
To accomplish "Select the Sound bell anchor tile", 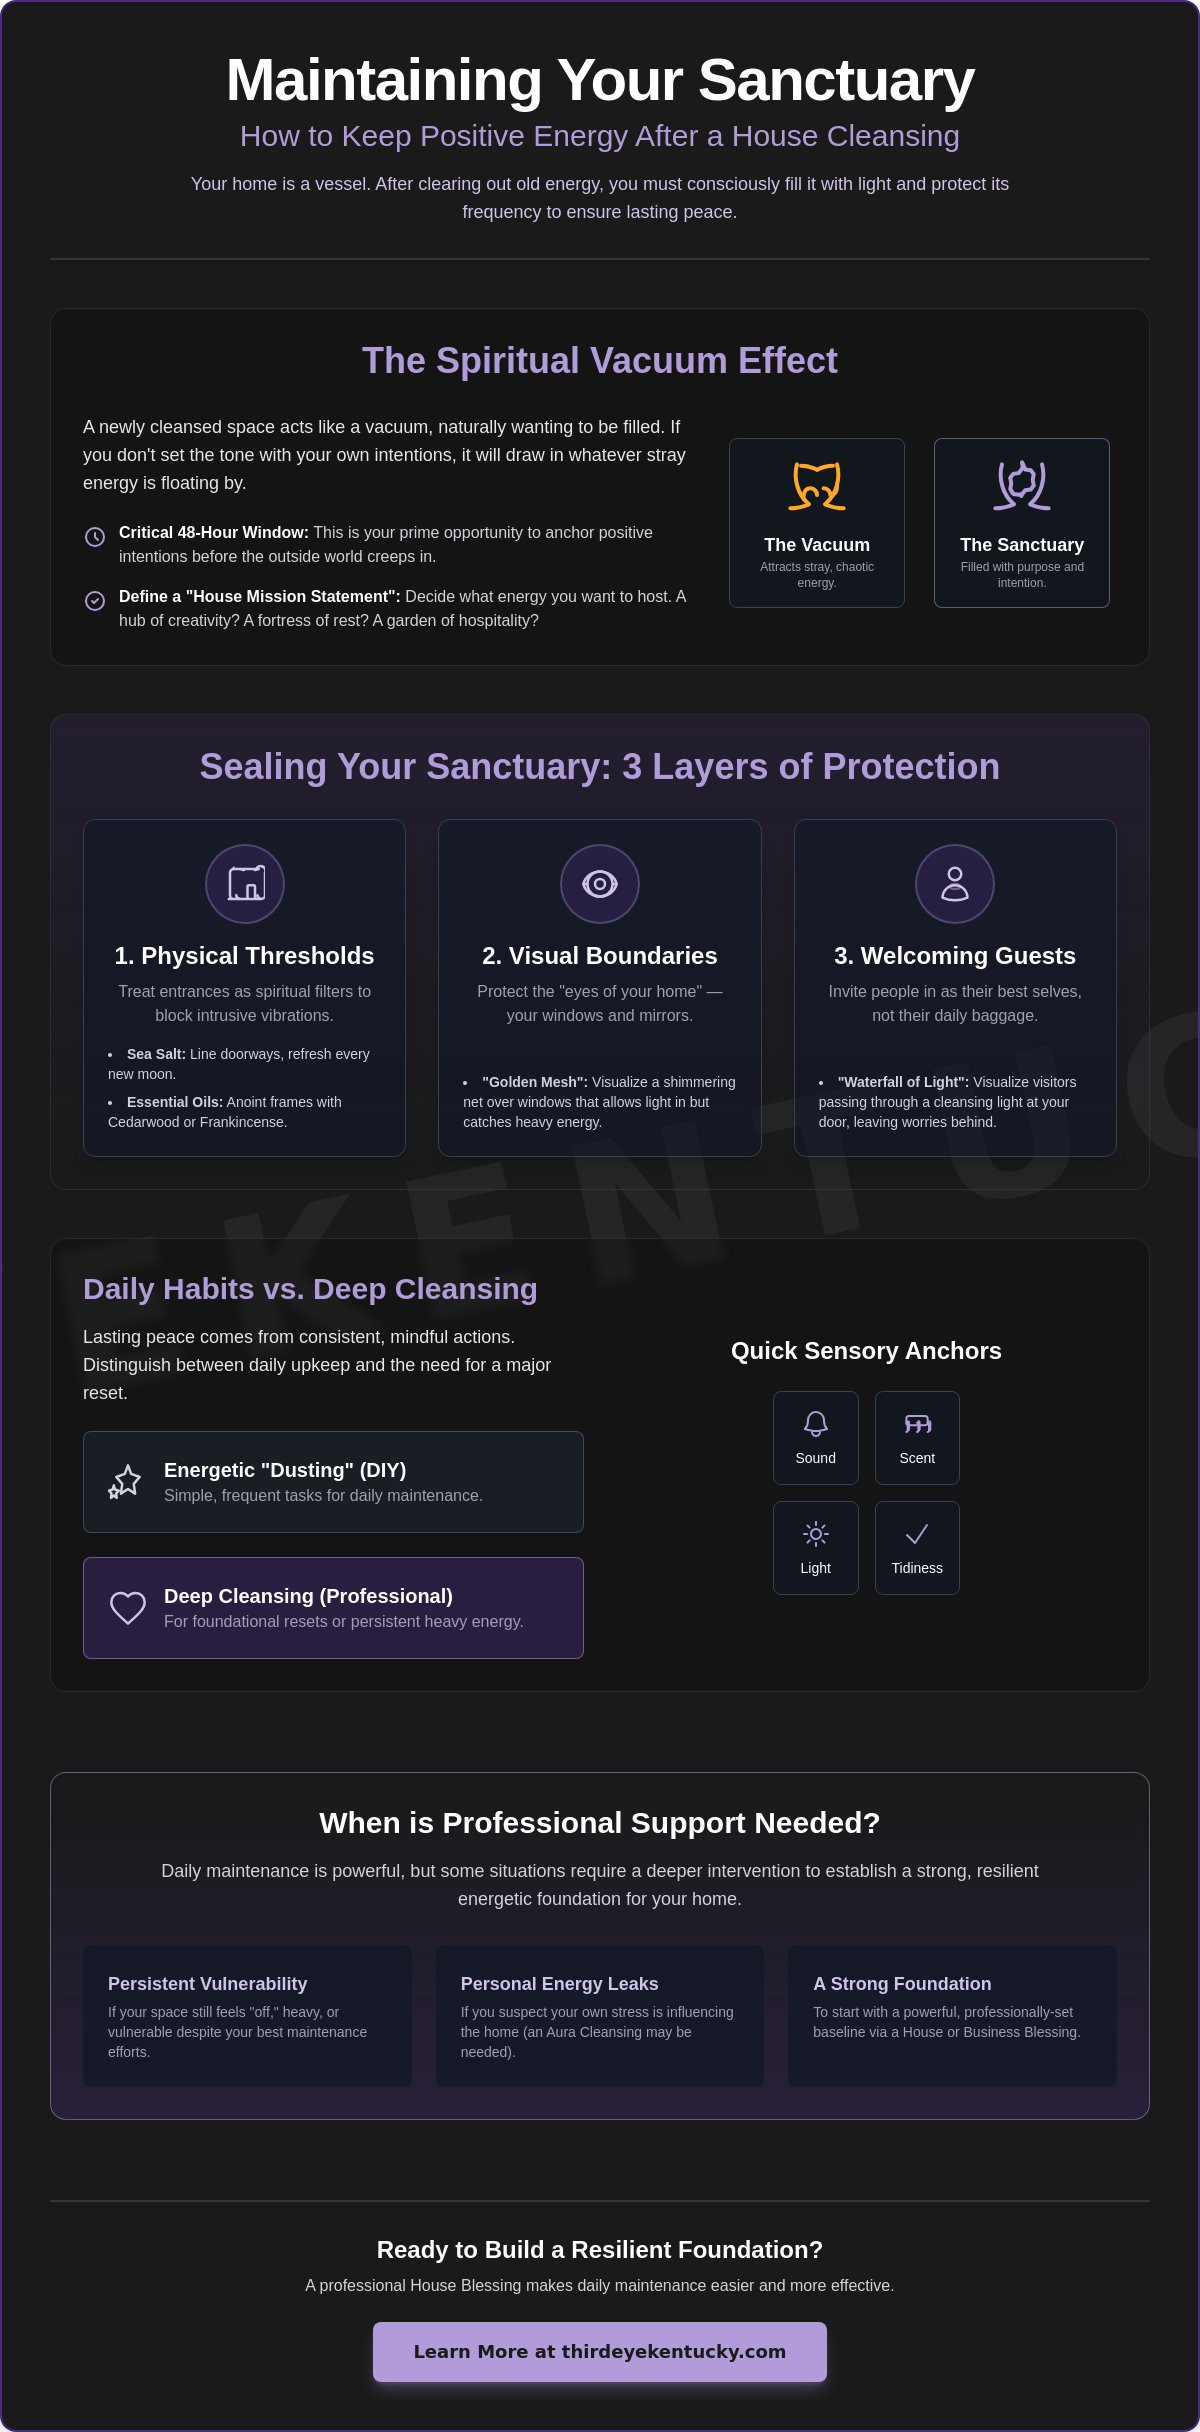I will click(816, 1438).
